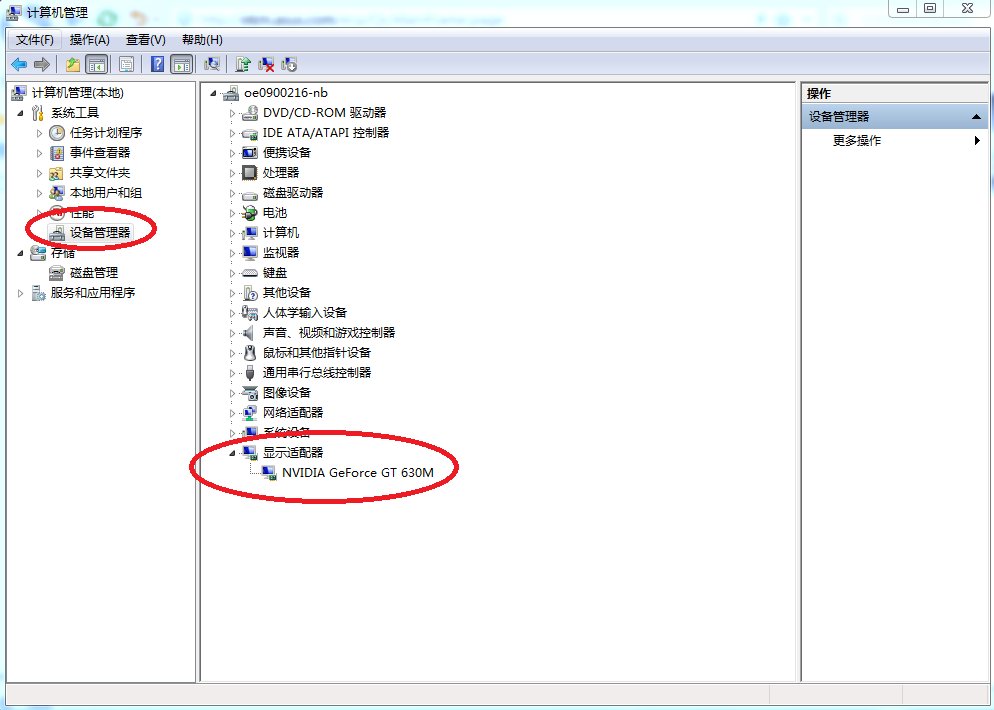Click the blue Help question mark icon
Image resolution: width=994 pixels, height=710 pixels.
[x=157, y=65]
